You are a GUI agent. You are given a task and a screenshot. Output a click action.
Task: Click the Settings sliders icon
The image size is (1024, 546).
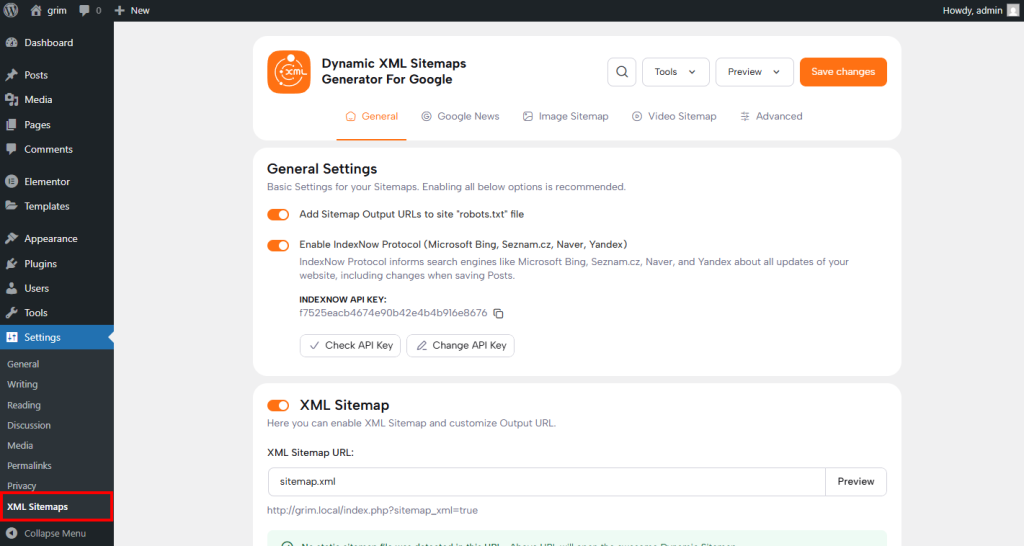(x=12, y=338)
